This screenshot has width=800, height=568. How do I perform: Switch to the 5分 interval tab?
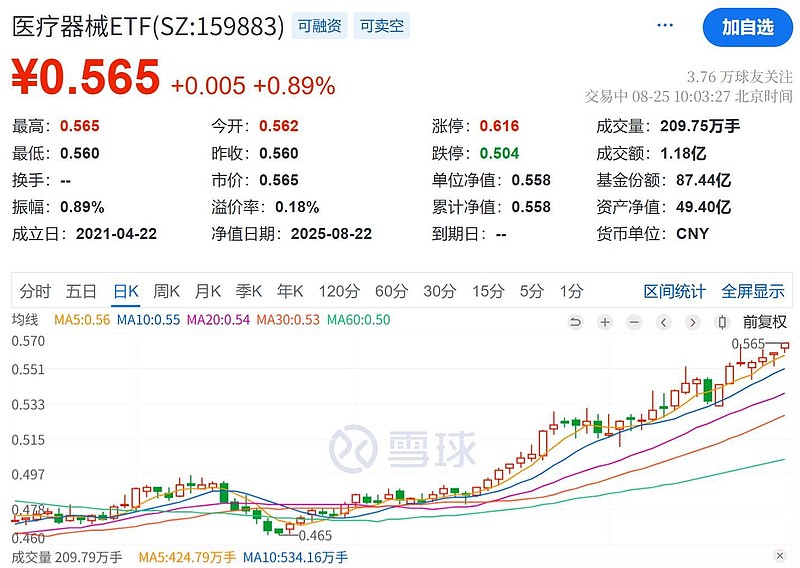[x=532, y=291]
